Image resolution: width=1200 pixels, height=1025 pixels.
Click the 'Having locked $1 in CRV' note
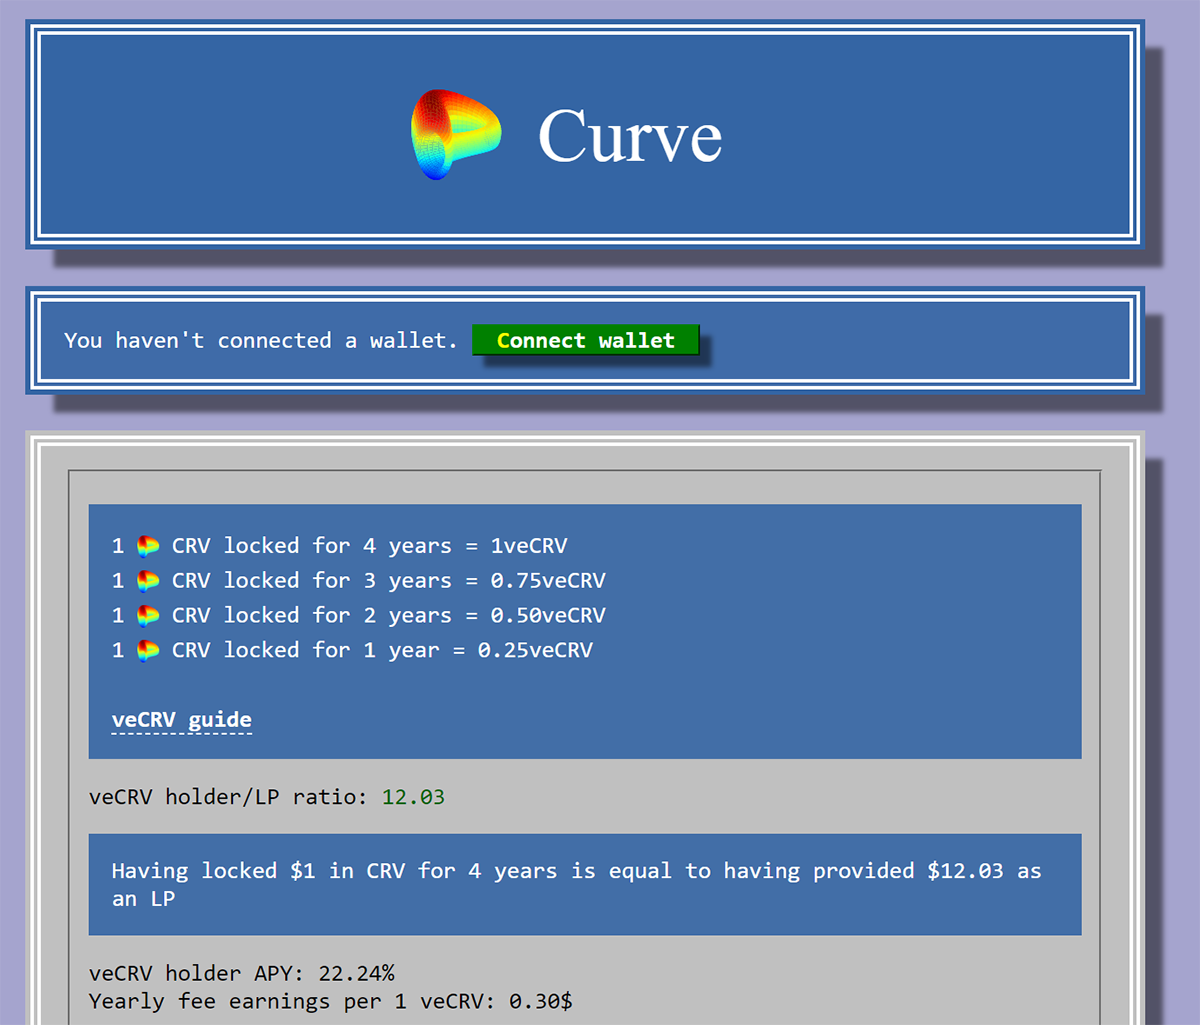coord(585,884)
